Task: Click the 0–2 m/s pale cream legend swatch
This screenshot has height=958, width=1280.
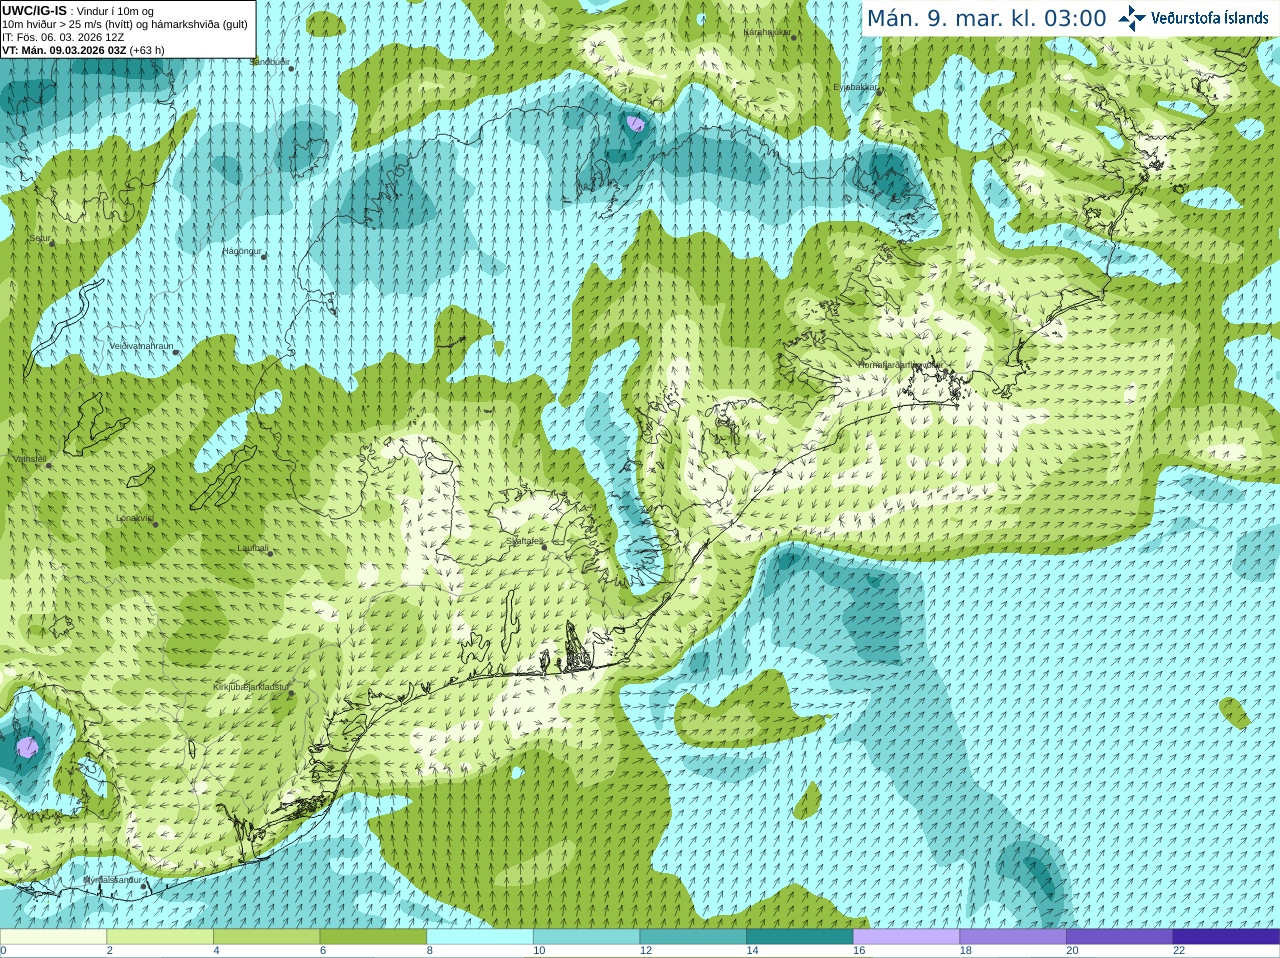Action: tap(53, 937)
